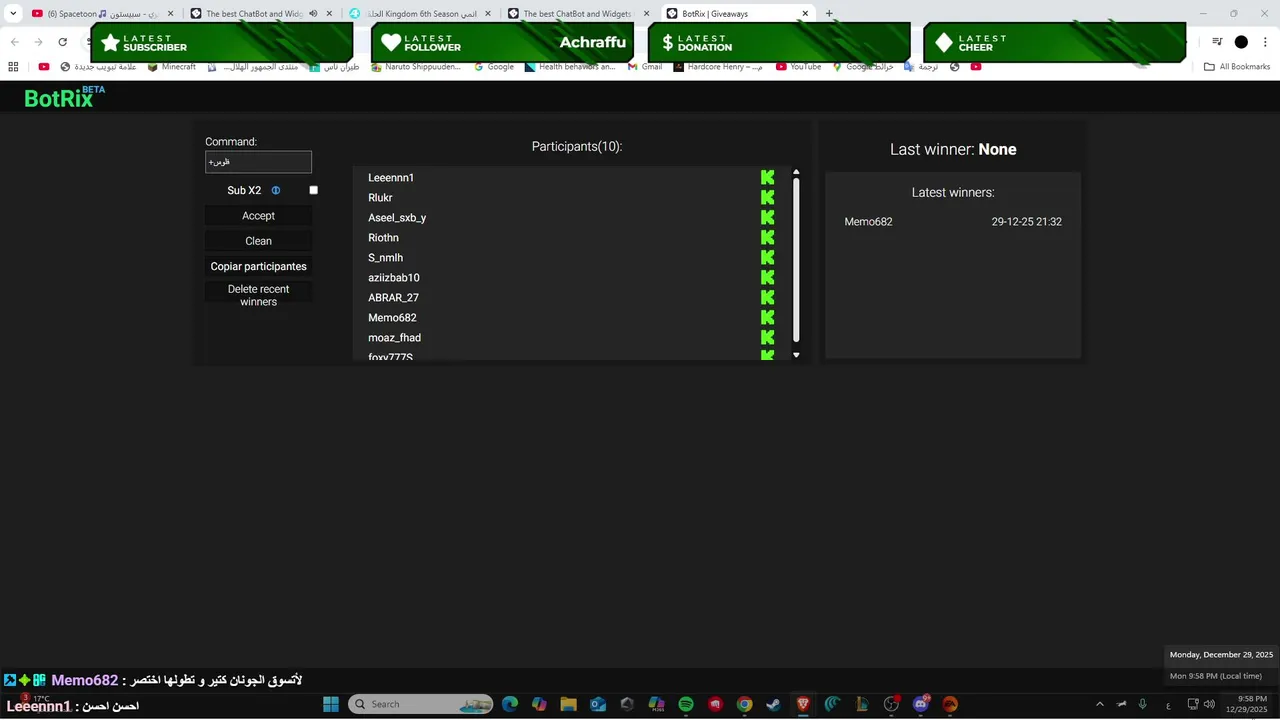The height and width of the screenshot is (720, 1280).
Task: Open the YouTube bookmark
Action: (798, 67)
